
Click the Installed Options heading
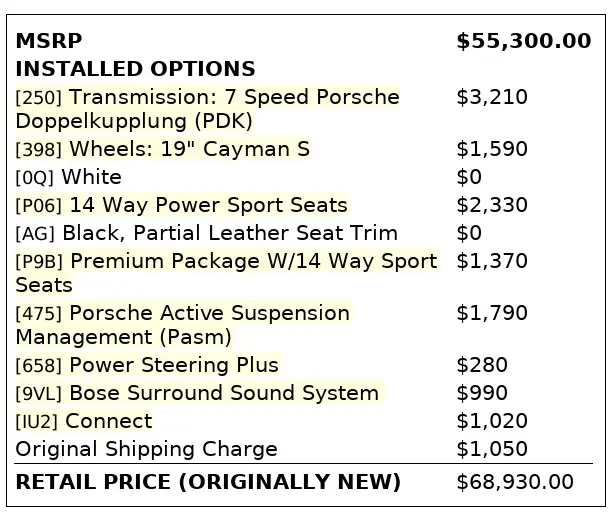135,70
